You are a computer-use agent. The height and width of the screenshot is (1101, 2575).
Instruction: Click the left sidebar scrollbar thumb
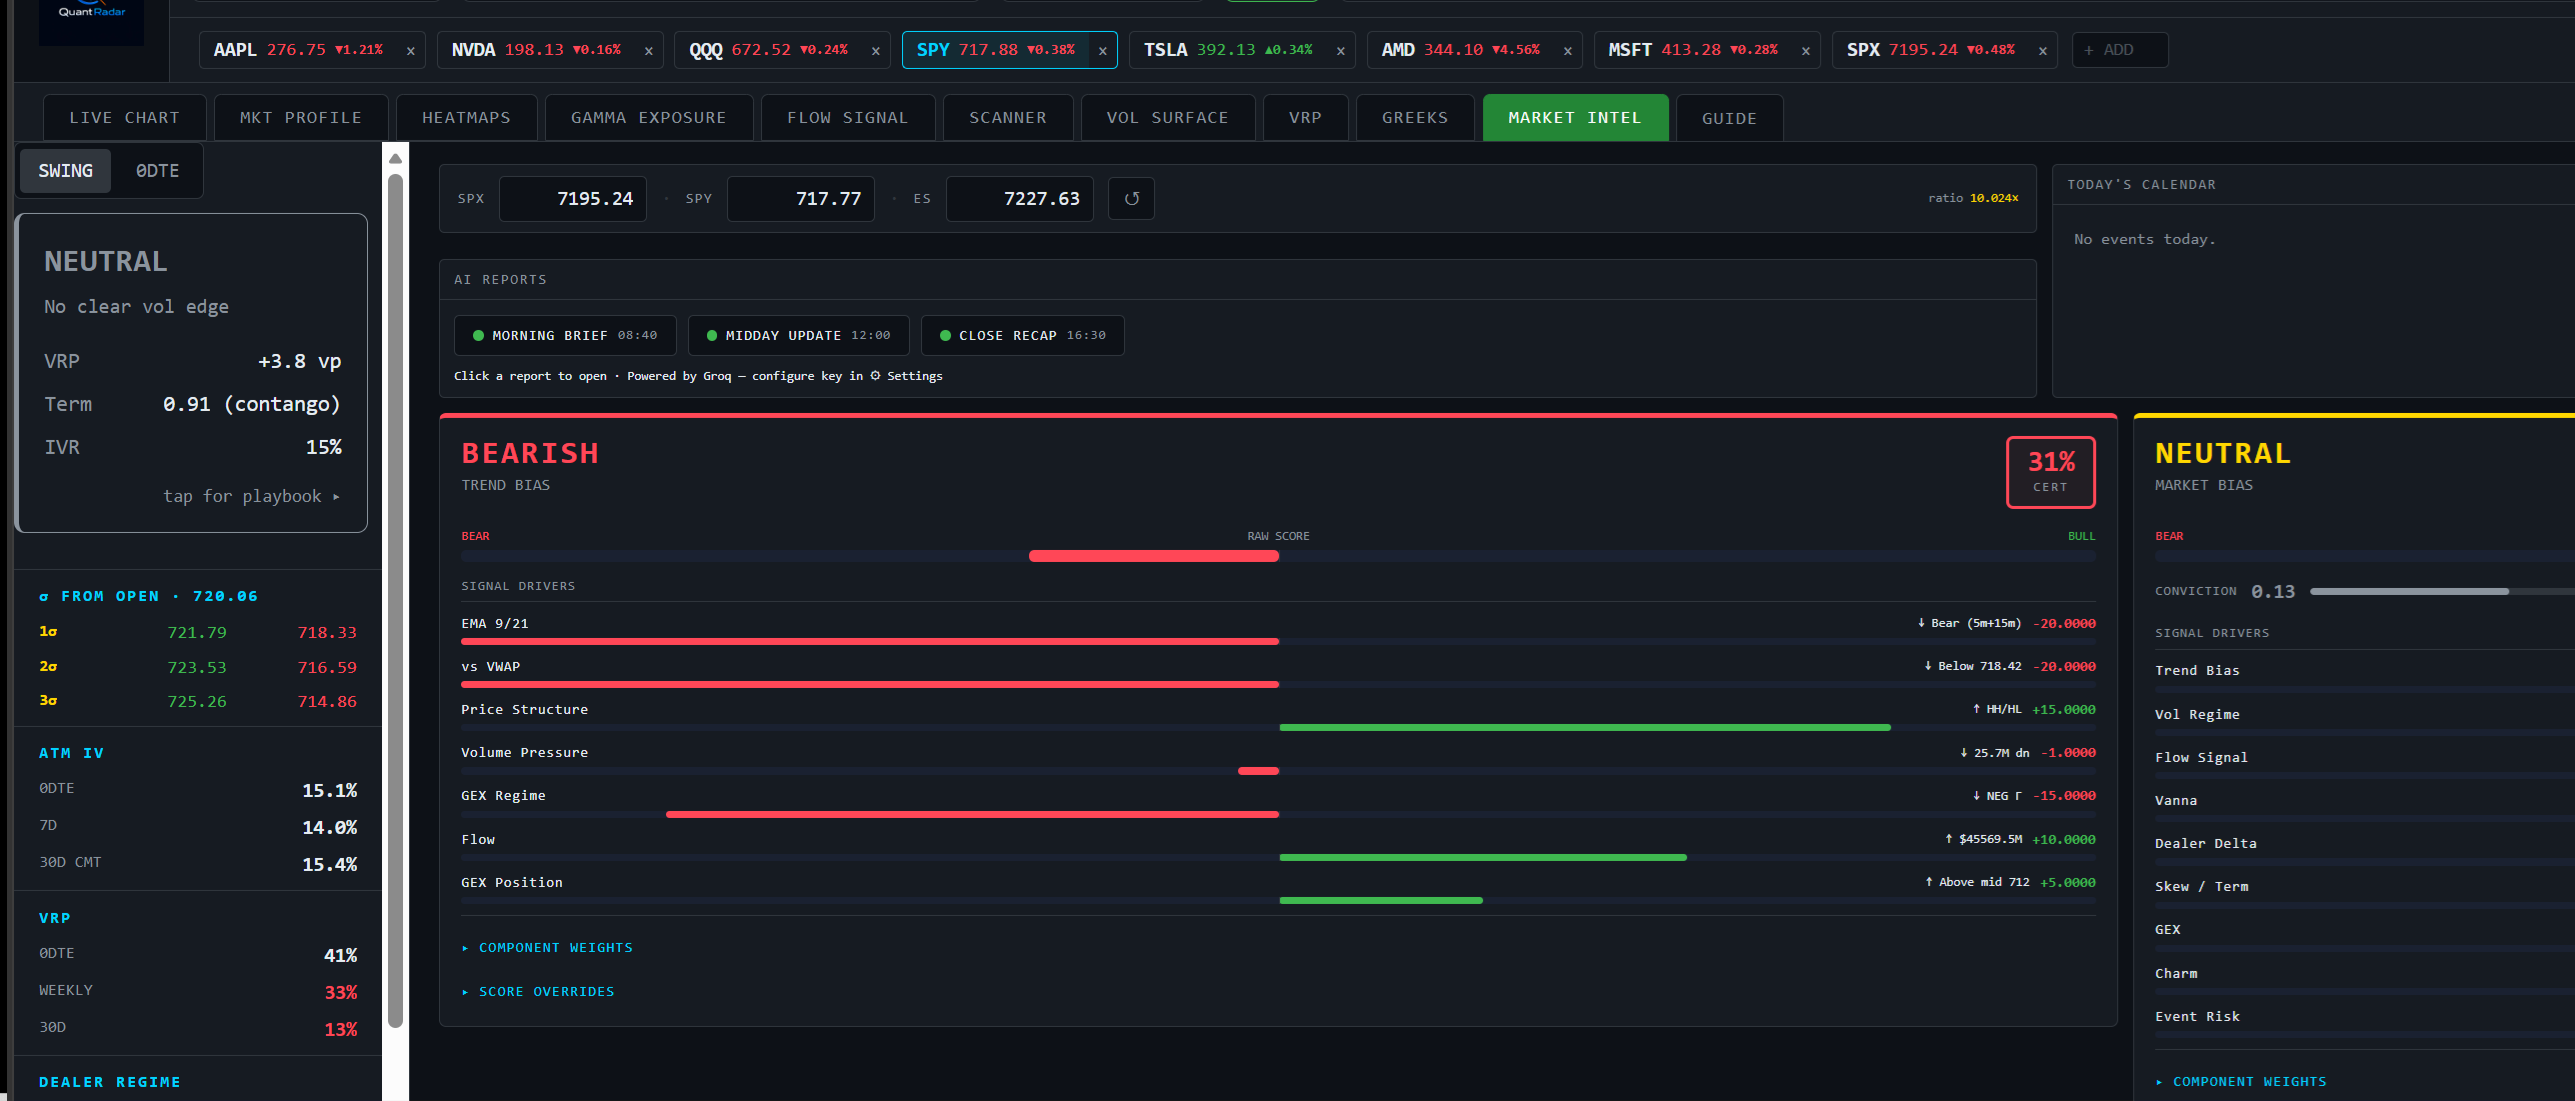pyautogui.click(x=395, y=600)
